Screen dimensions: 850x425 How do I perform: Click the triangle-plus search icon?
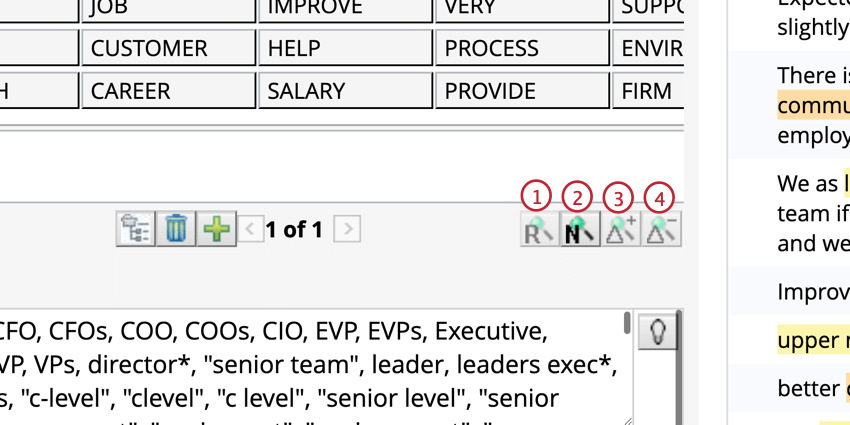pos(620,230)
